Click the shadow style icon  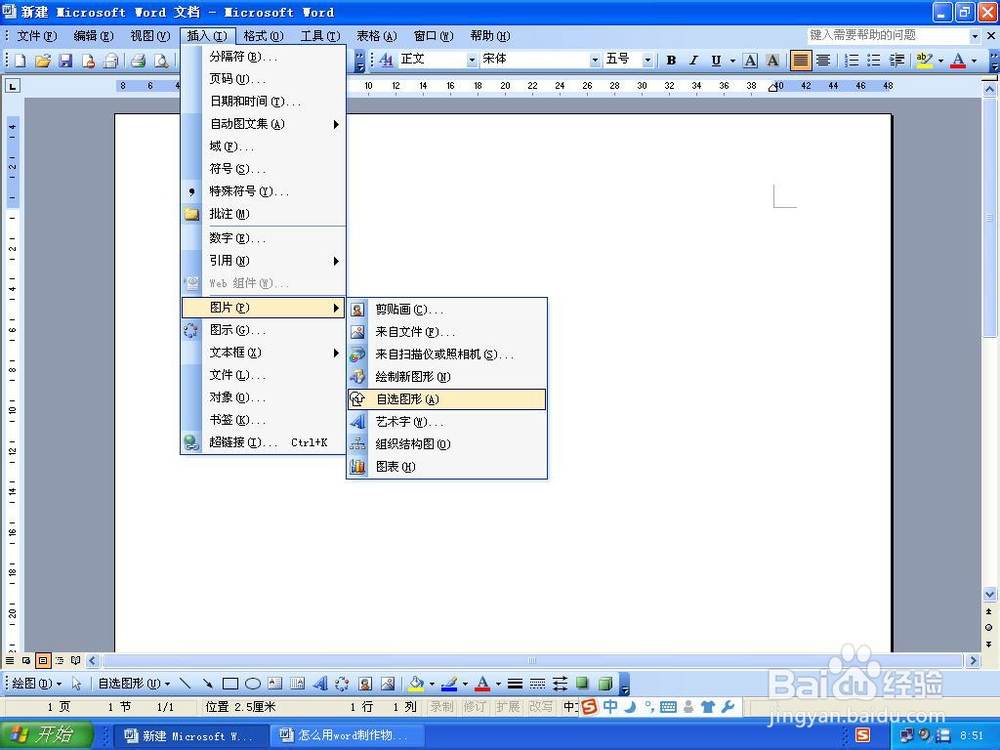pos(582,684)
